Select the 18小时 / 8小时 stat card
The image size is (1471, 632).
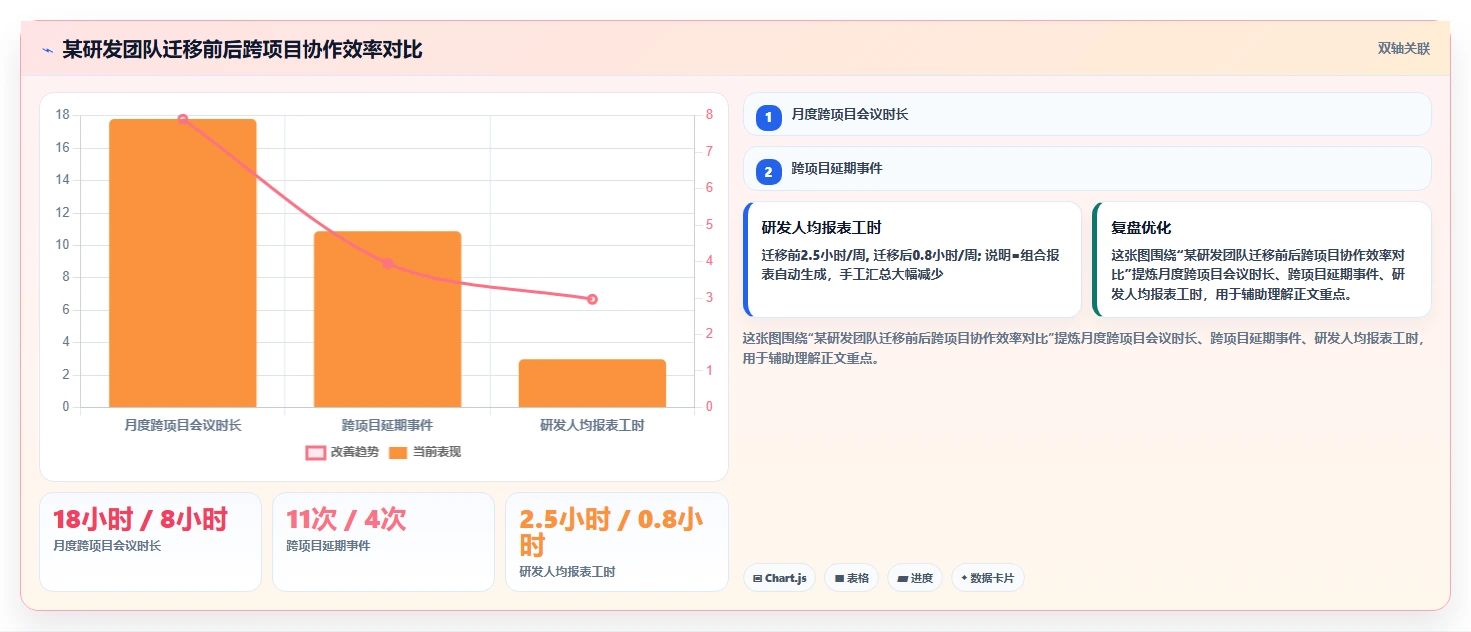click(x=150, y=541)
